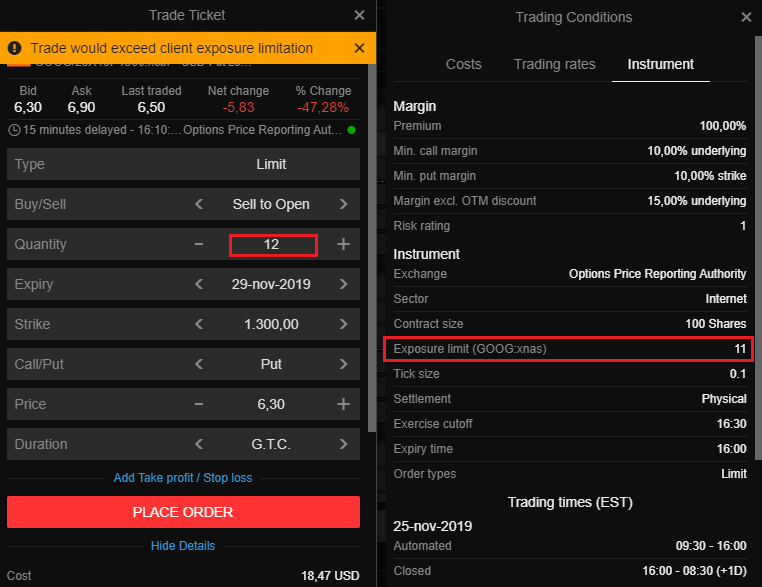The image size is (762, 587).
Task: Open the Type Limit selector
Action: [270, 164]
